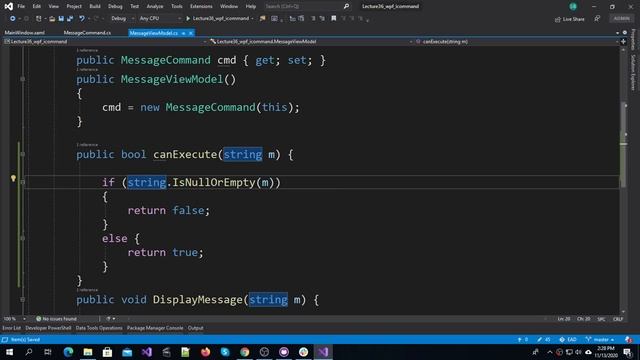
Task: Open the Debug configuration dropdown
Action: pyautogui.click(x=122, y=18)
